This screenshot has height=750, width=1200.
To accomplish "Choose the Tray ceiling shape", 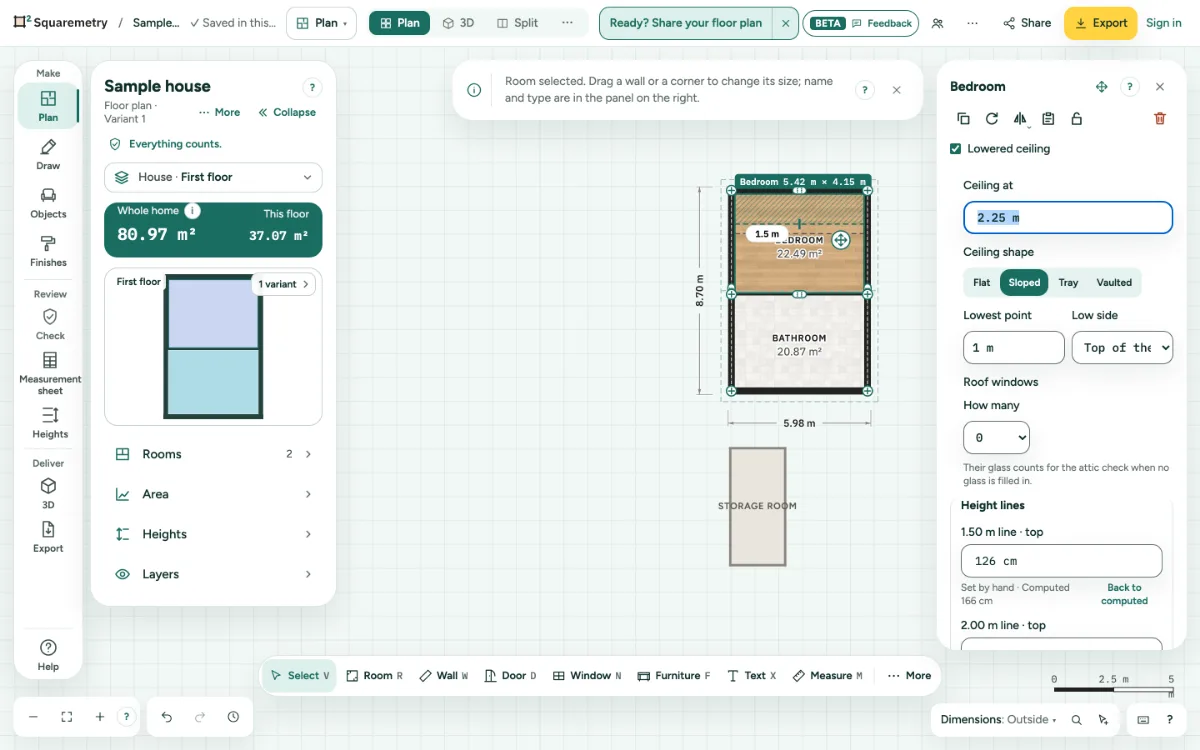I will 1068,283.
